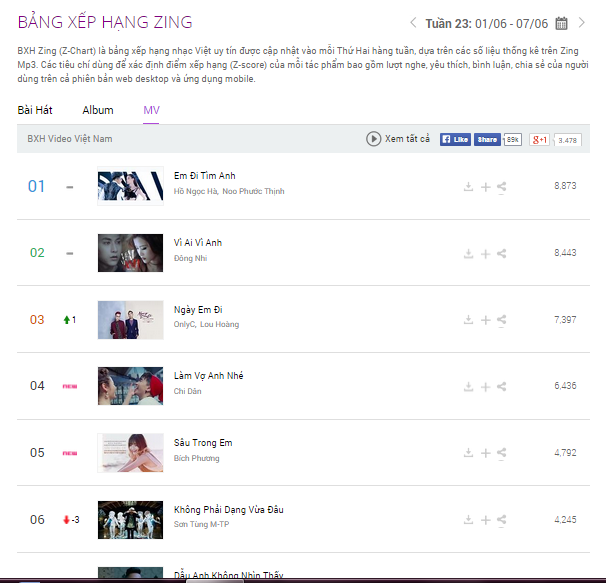The image size is (606, 583).
Task: Click the Google +1 button
Action: tap(539, 140)
